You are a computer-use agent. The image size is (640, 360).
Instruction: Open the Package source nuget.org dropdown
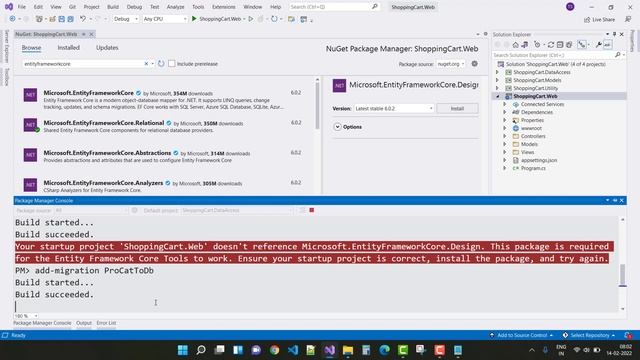pos(451,64)
